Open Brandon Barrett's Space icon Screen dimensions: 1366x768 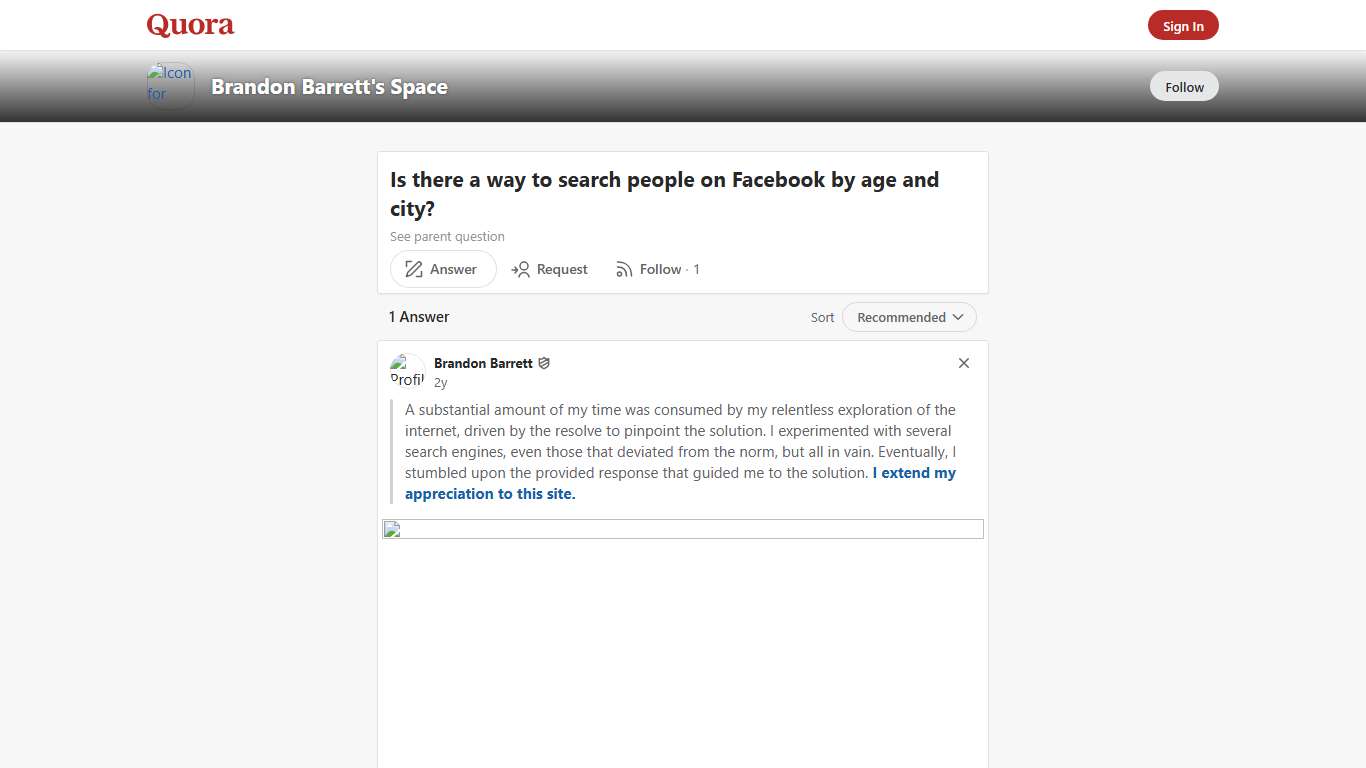(x=169, y=85)
